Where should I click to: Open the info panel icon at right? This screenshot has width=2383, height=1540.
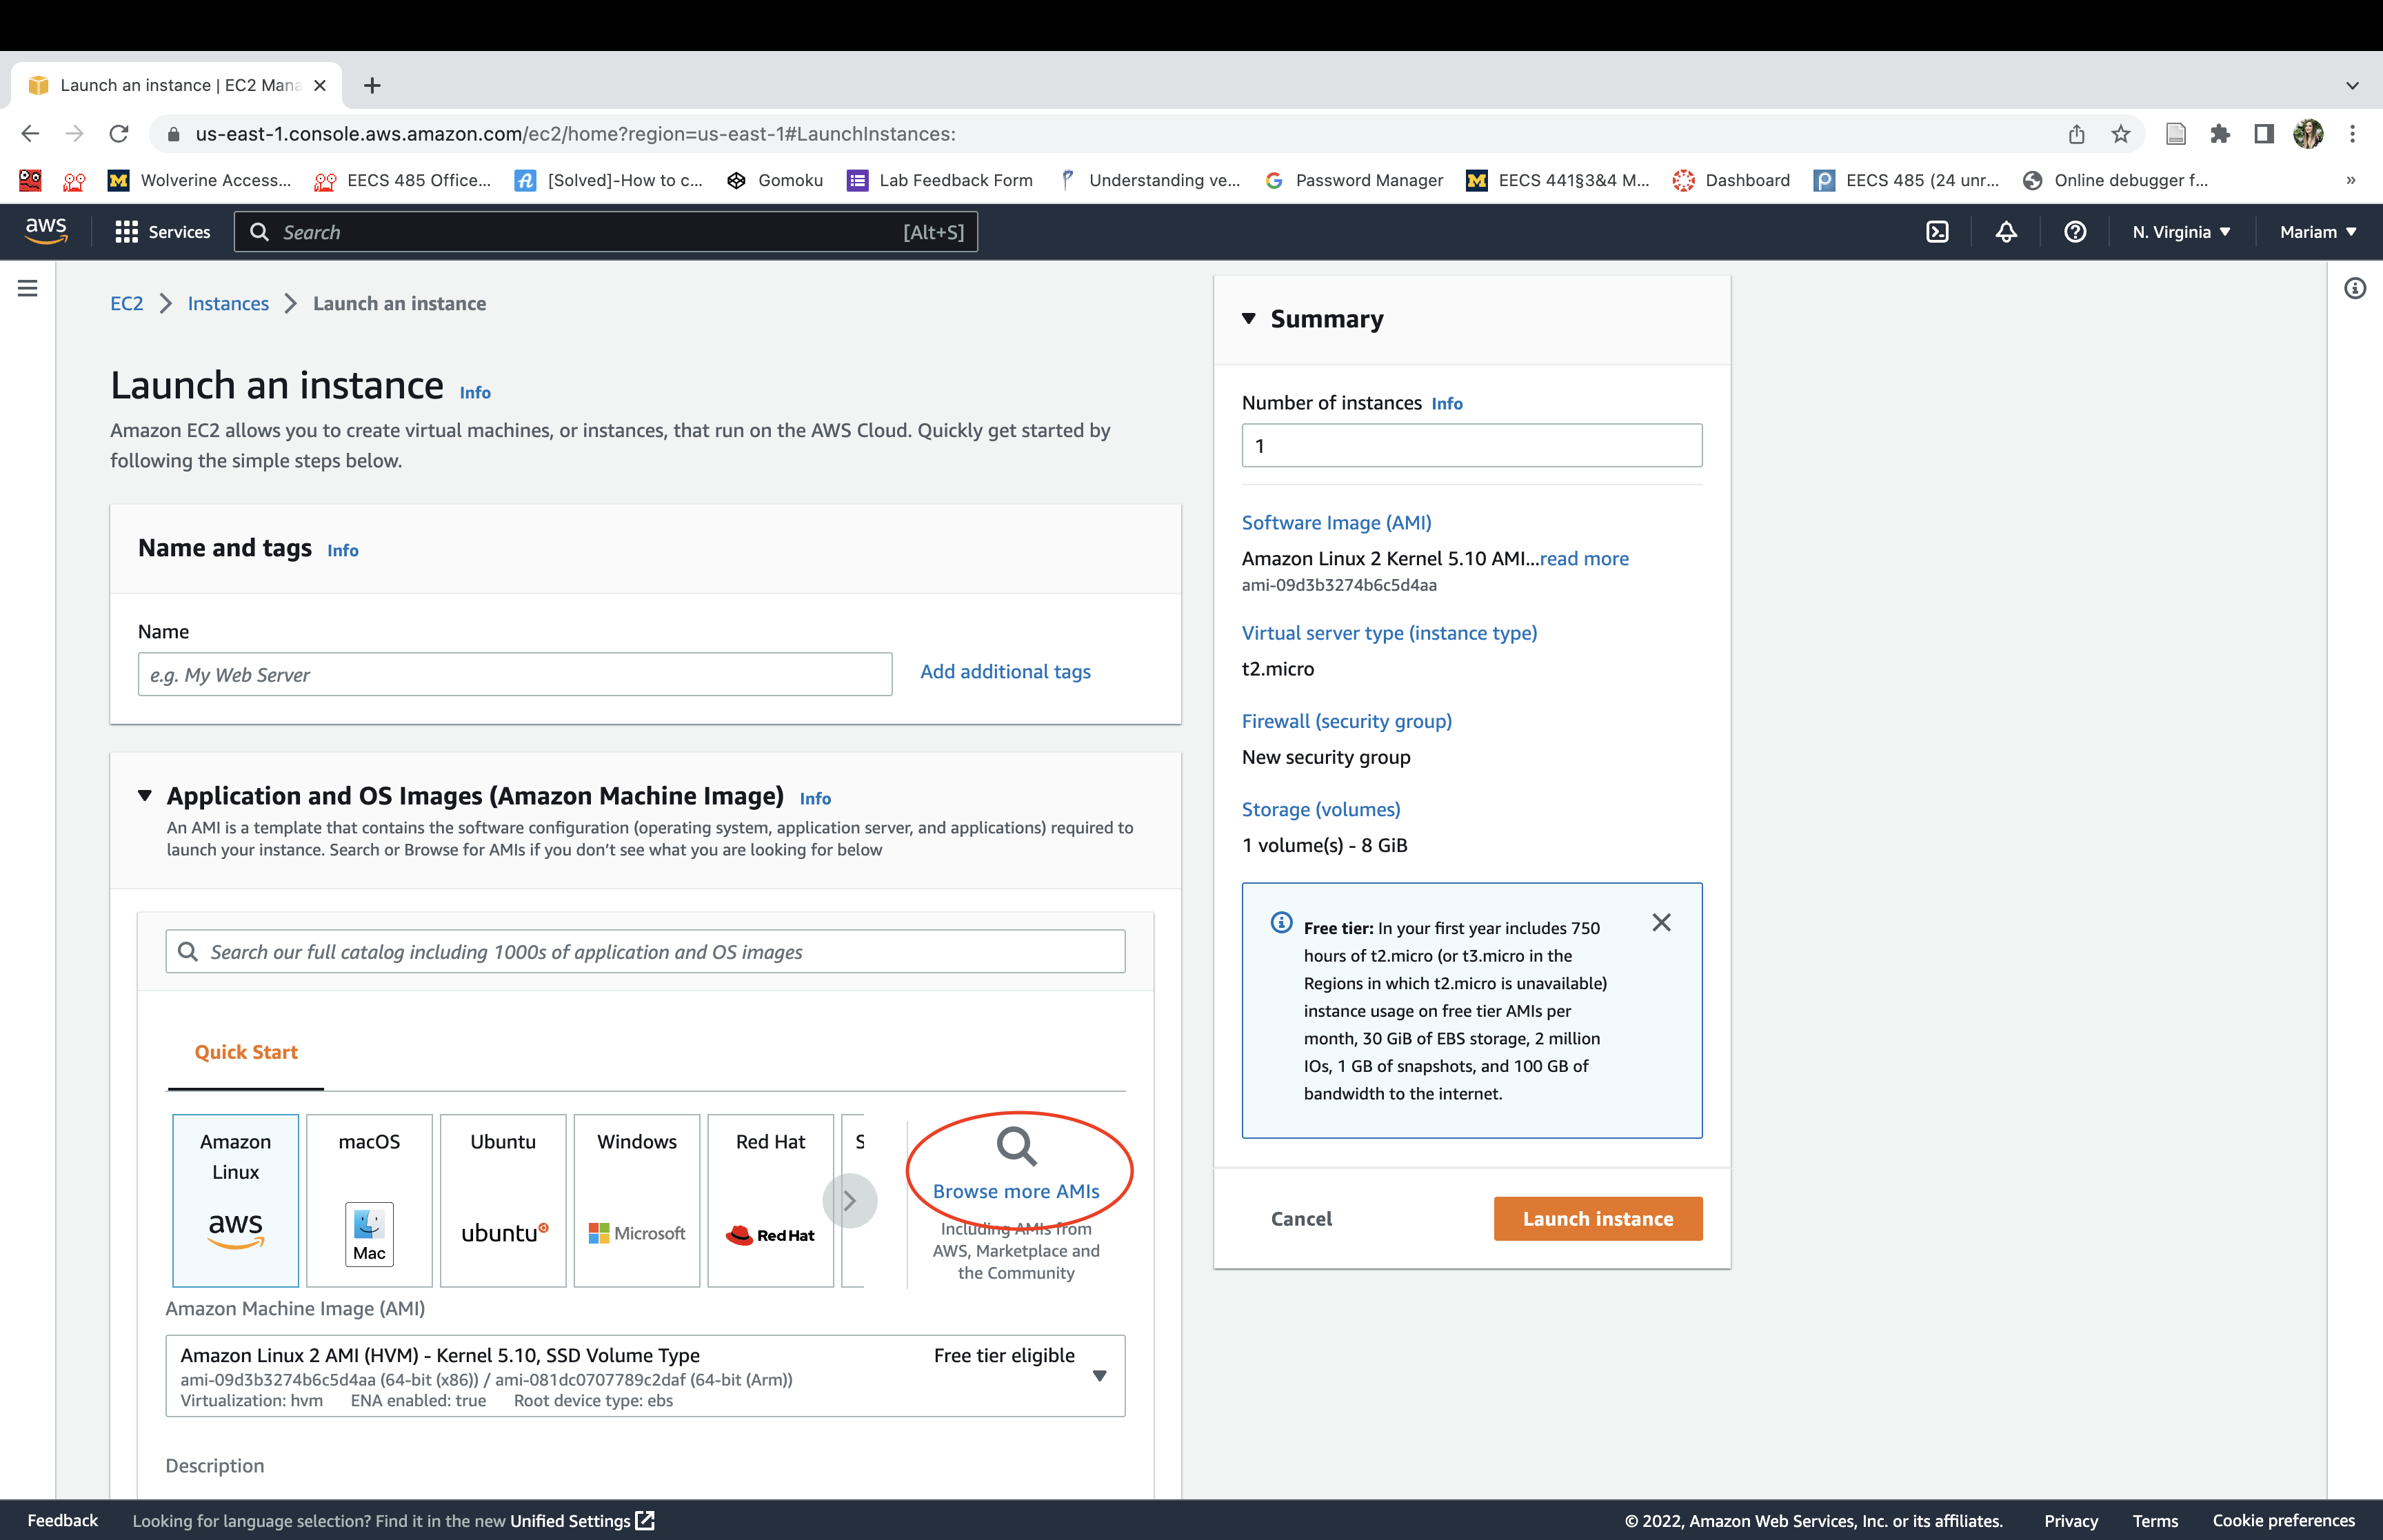coord(2355,288)
